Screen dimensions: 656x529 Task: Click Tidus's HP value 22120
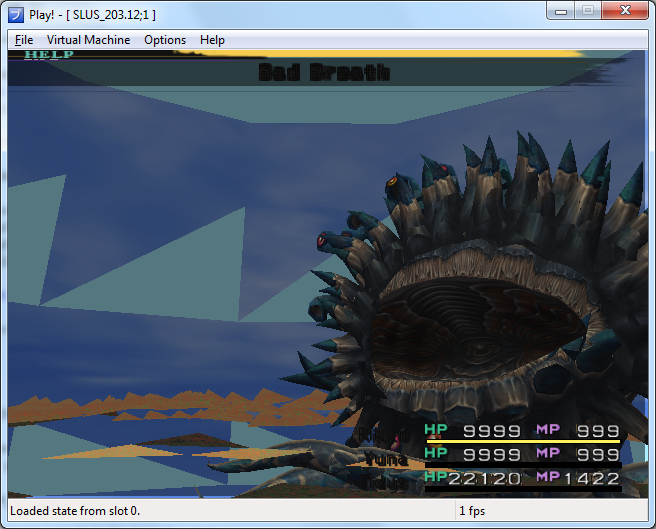pos(484,478)
